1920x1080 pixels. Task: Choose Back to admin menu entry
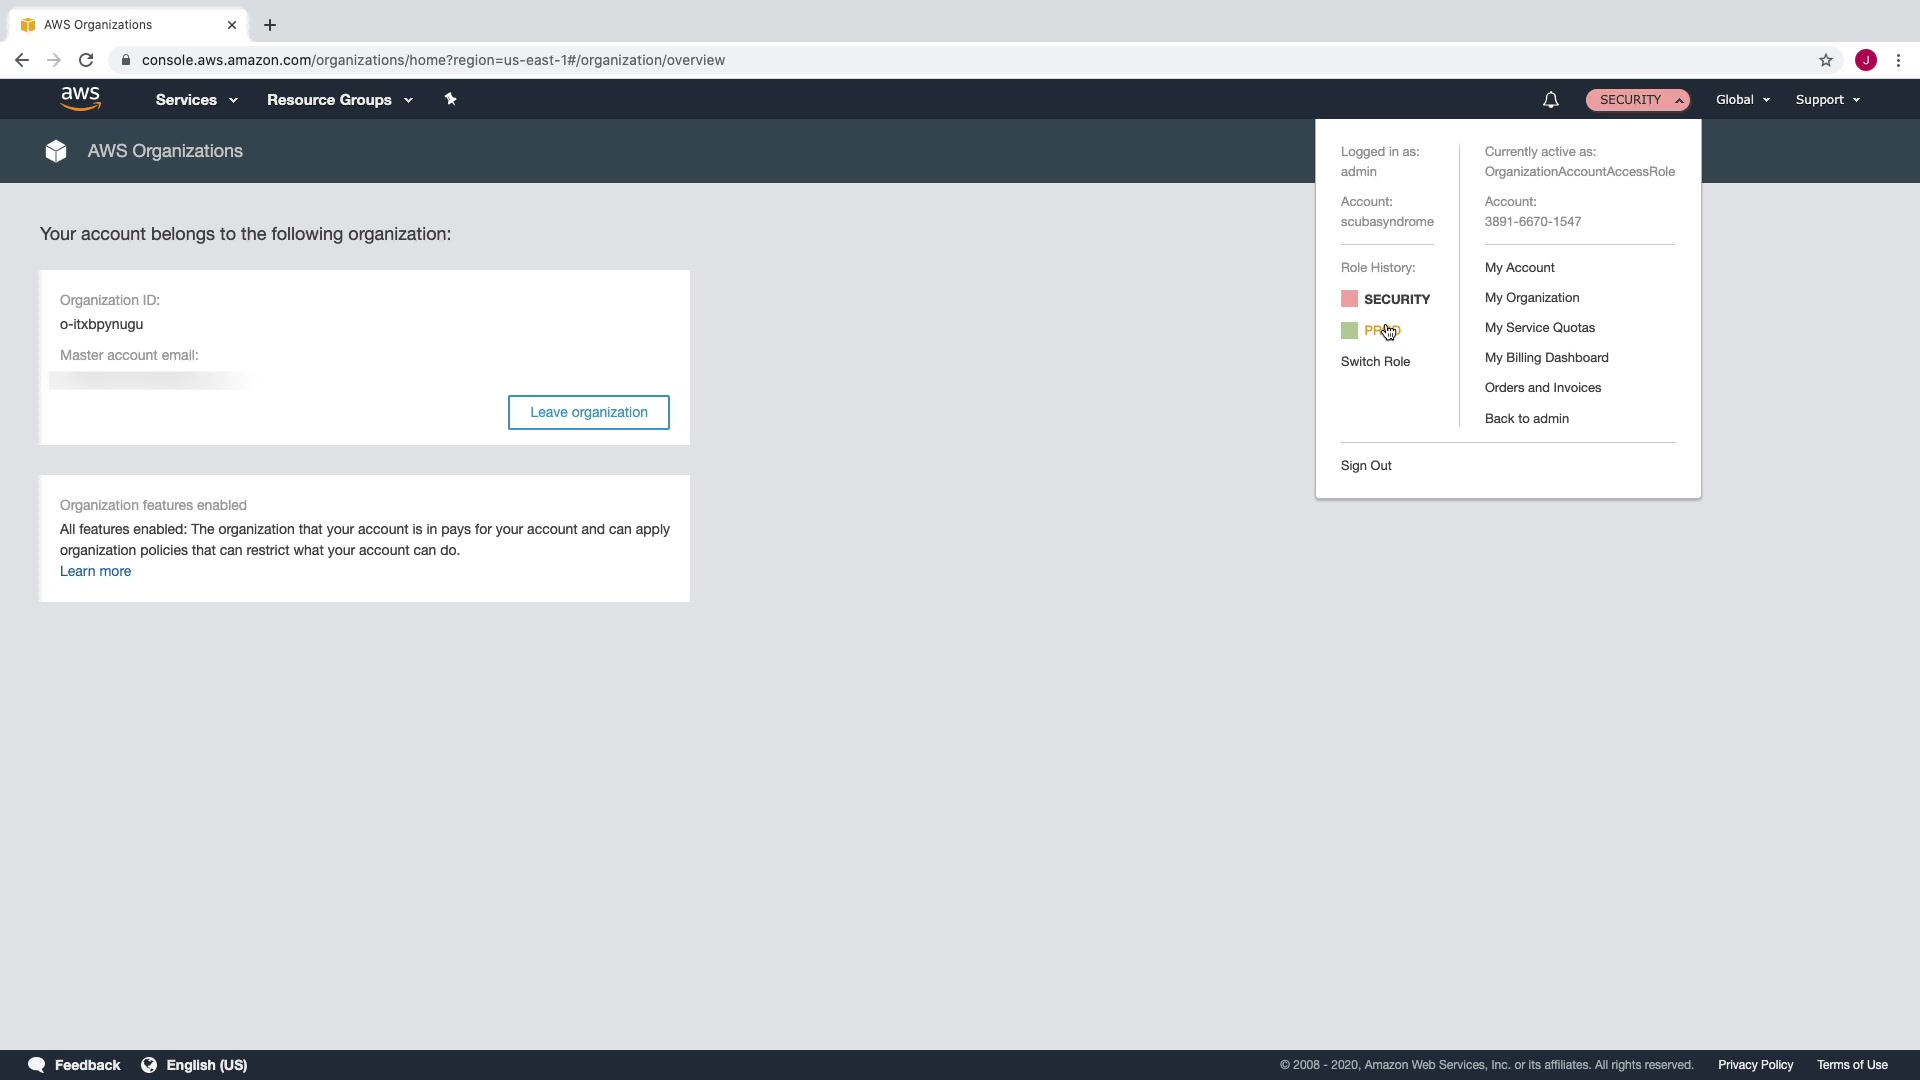(1526, 419)
